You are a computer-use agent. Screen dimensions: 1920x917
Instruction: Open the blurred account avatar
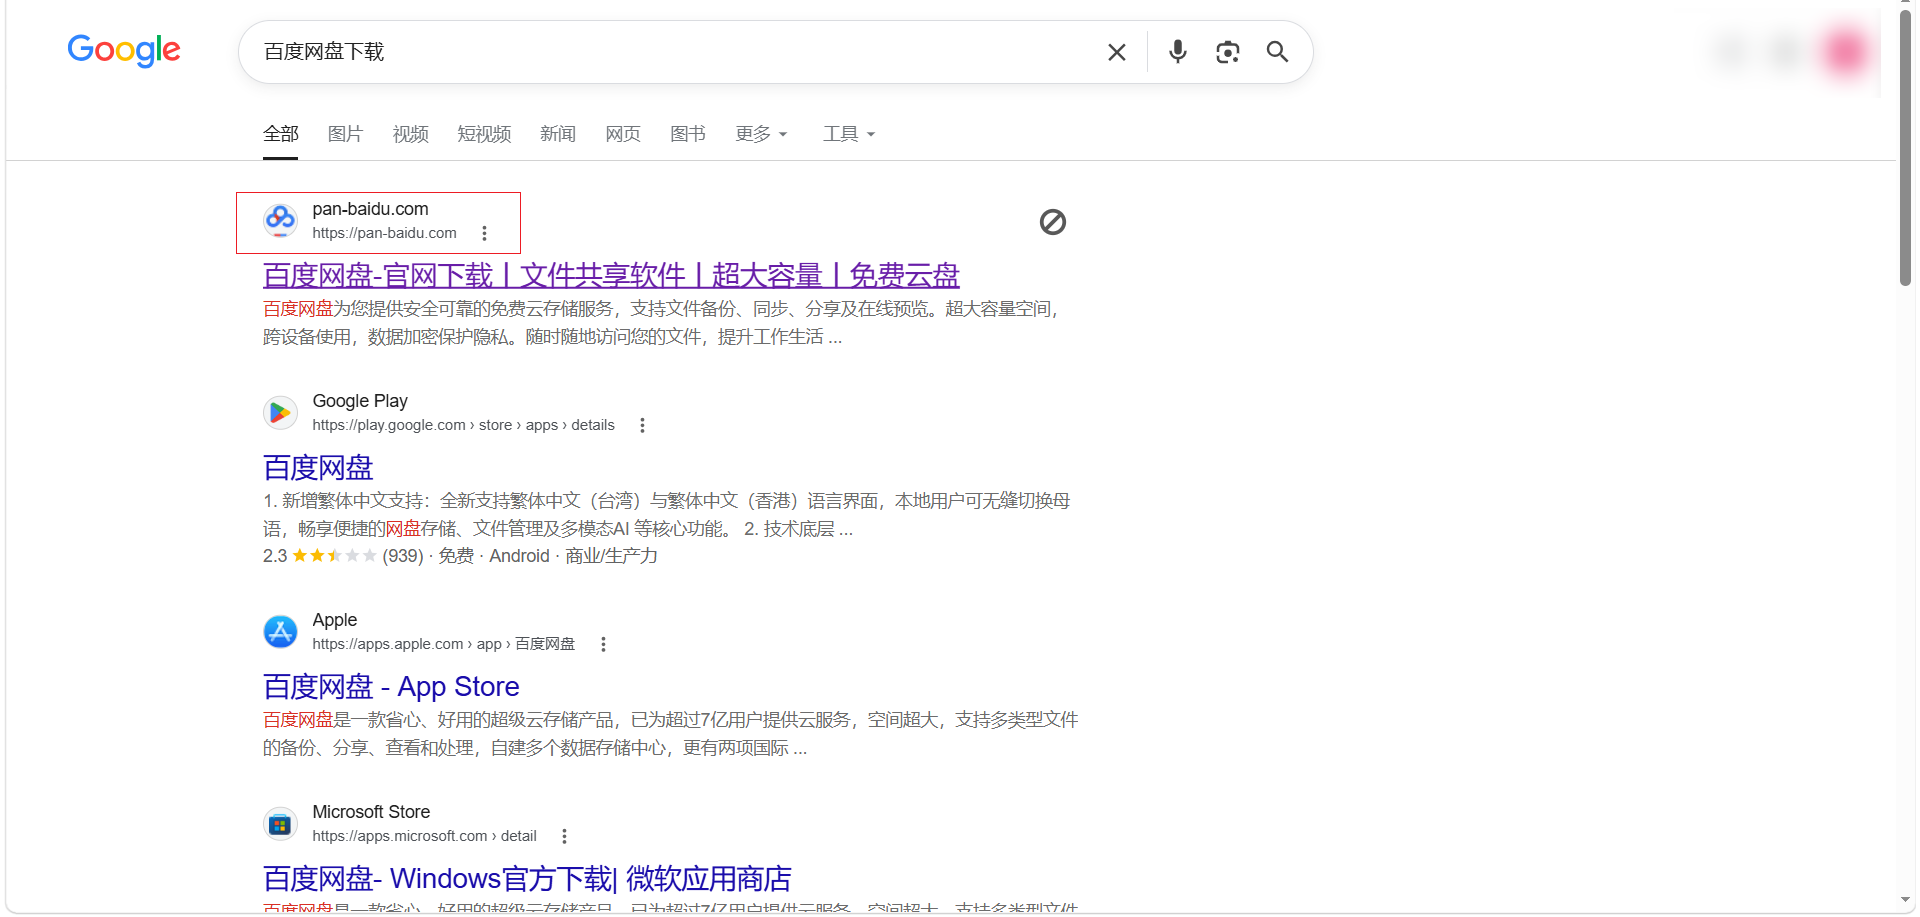[1845, 51]
